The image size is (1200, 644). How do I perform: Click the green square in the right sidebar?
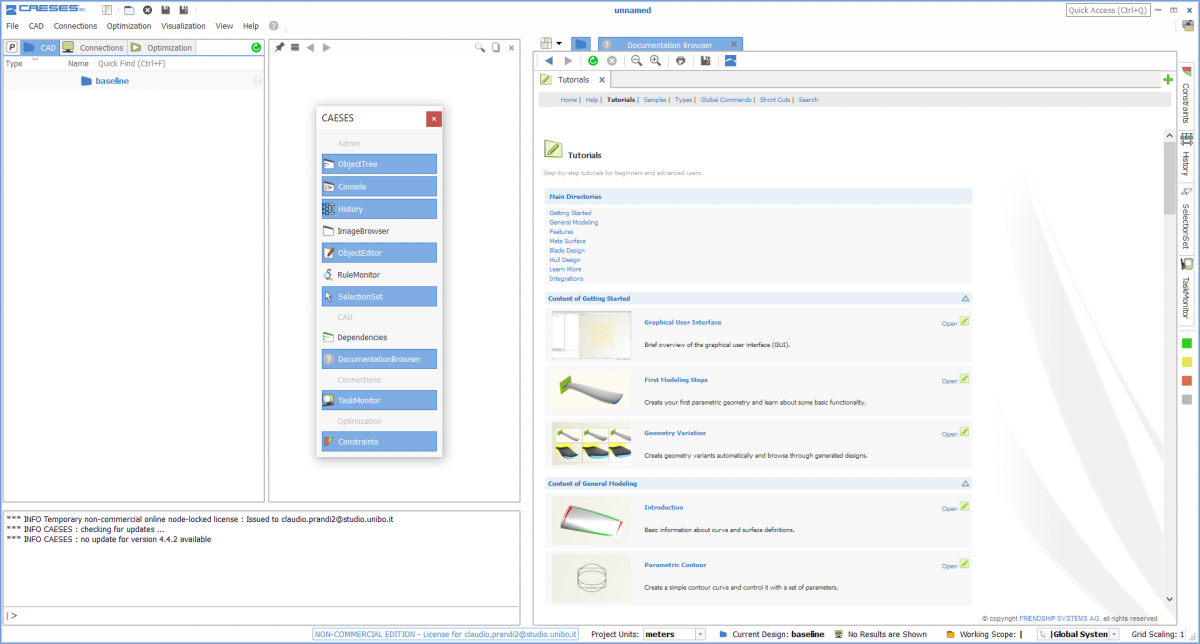pos(1187,343)
